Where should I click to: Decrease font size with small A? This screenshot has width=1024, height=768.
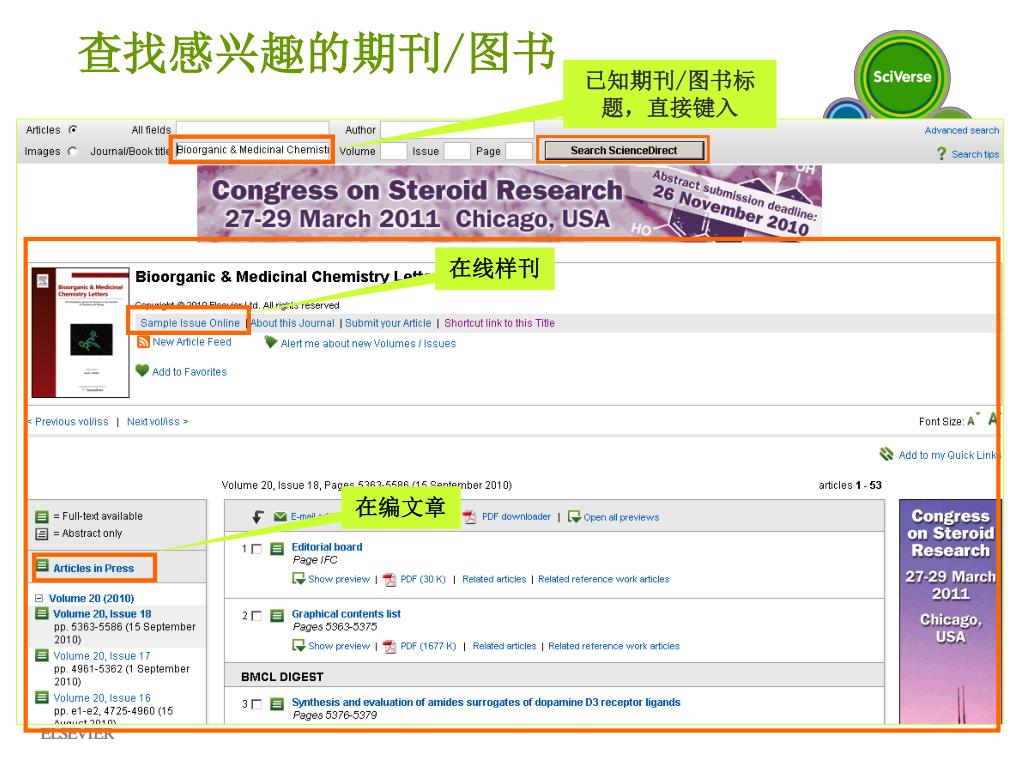[x=973, y=420]
